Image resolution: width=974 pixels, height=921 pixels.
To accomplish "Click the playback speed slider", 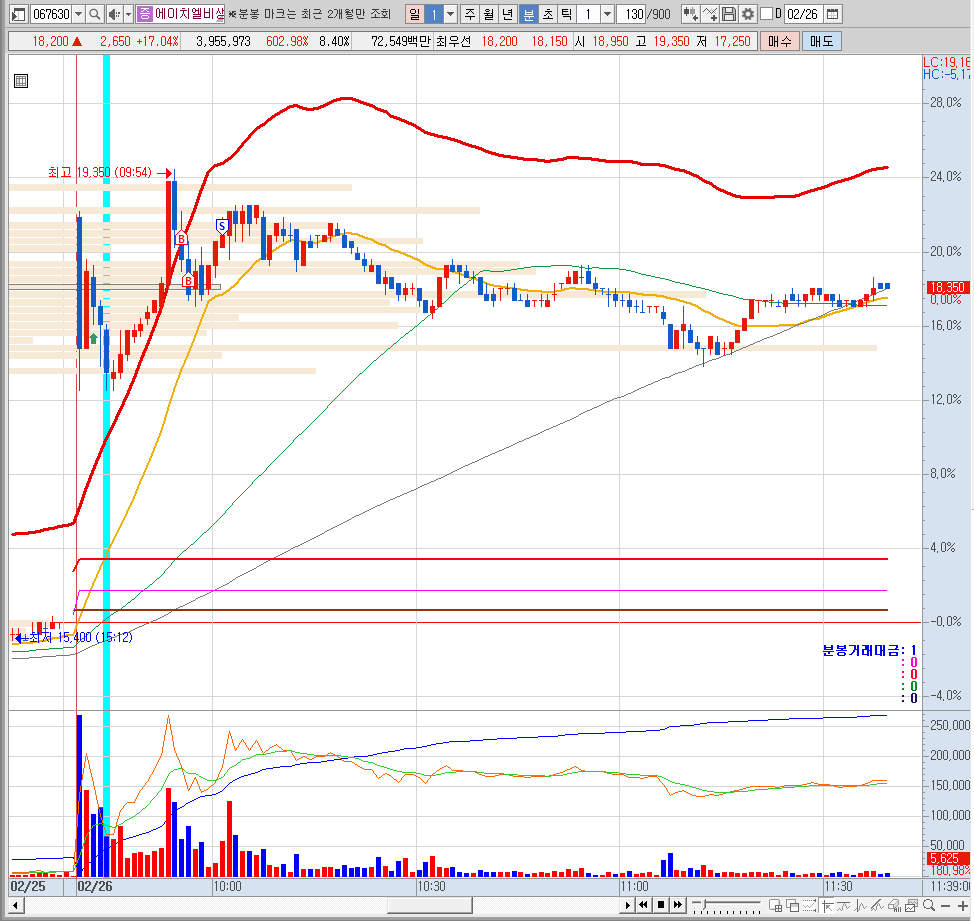I will click(726, 905).
